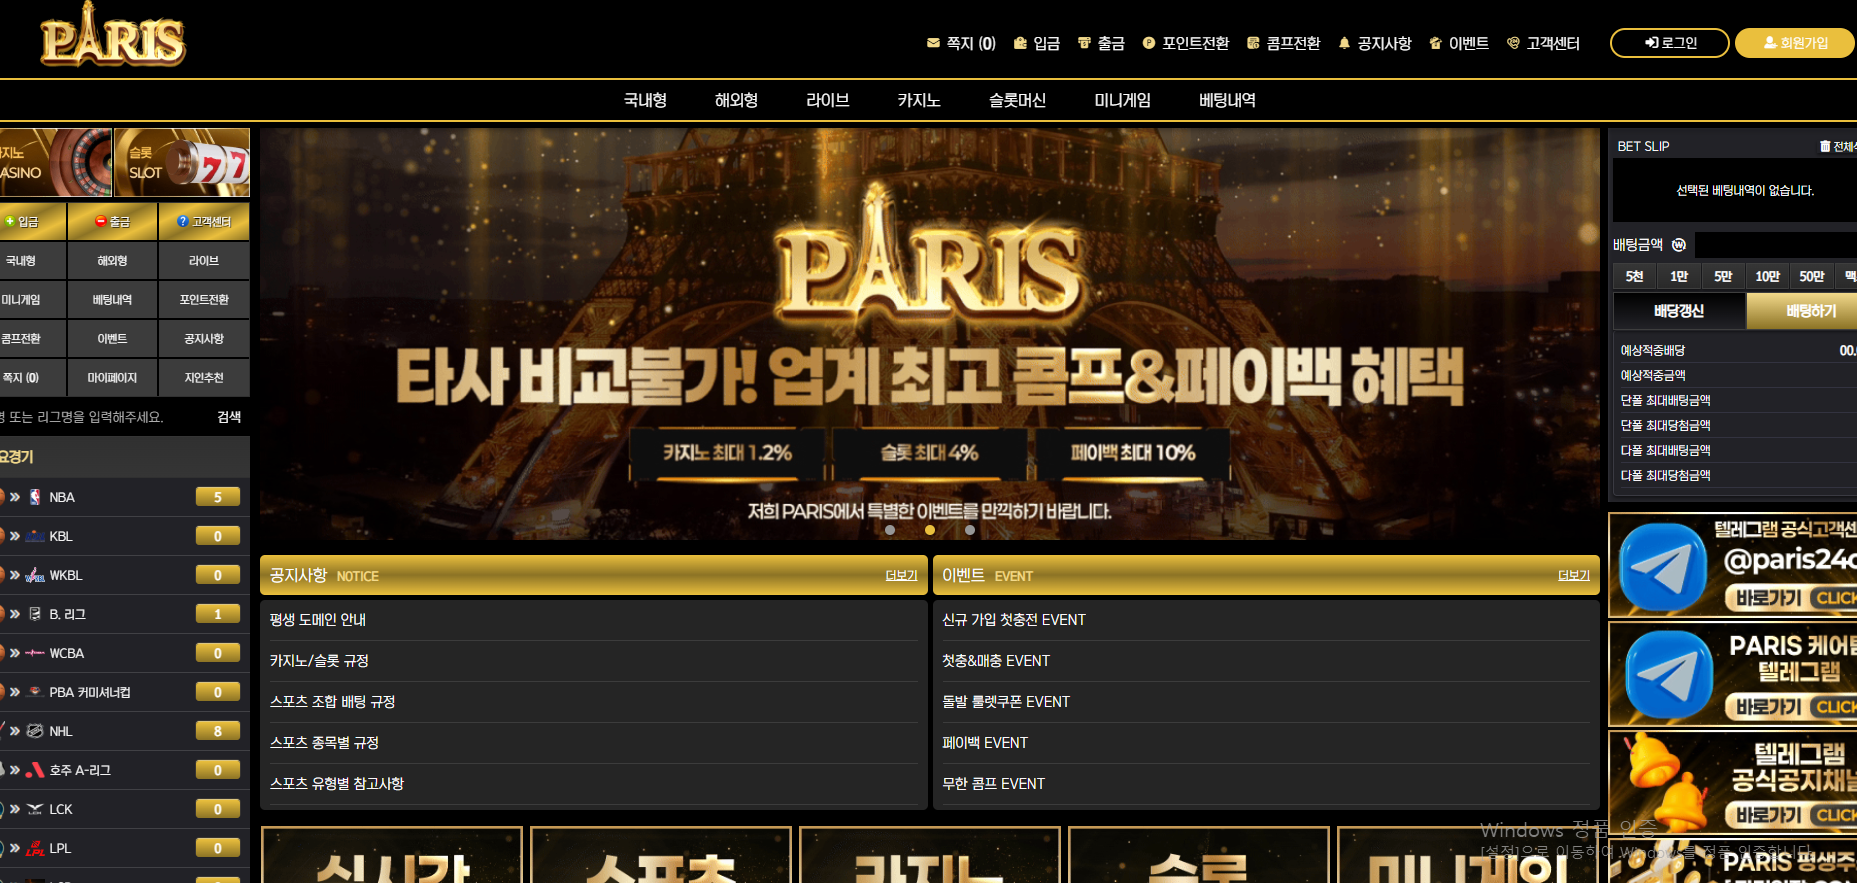The image size is (1857, 883).
Task: Open the 스포츠 조합 배팅 규정 notice
Action: (x=332, y=702)
